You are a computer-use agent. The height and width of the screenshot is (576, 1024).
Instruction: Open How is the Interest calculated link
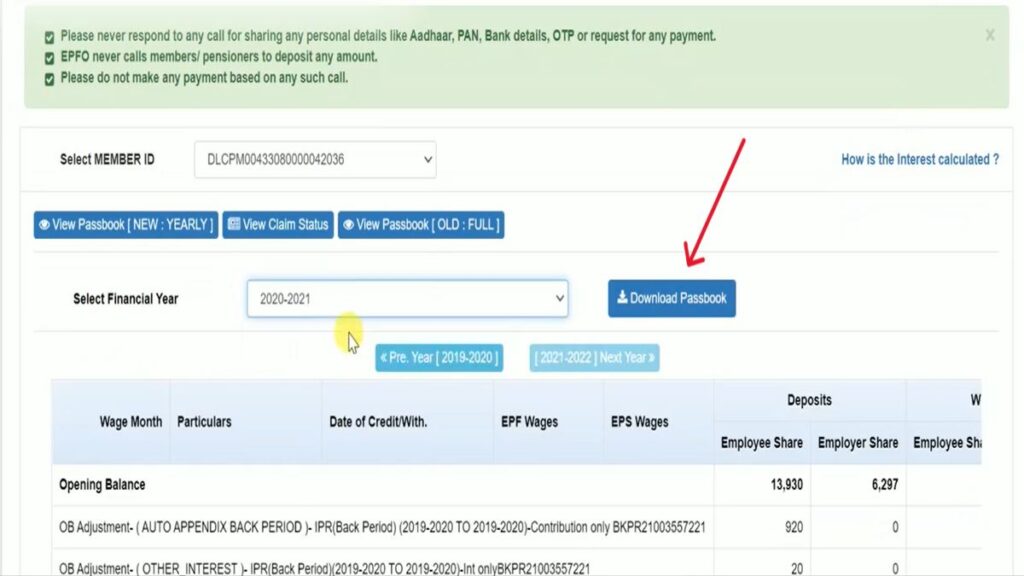point(920,159)
